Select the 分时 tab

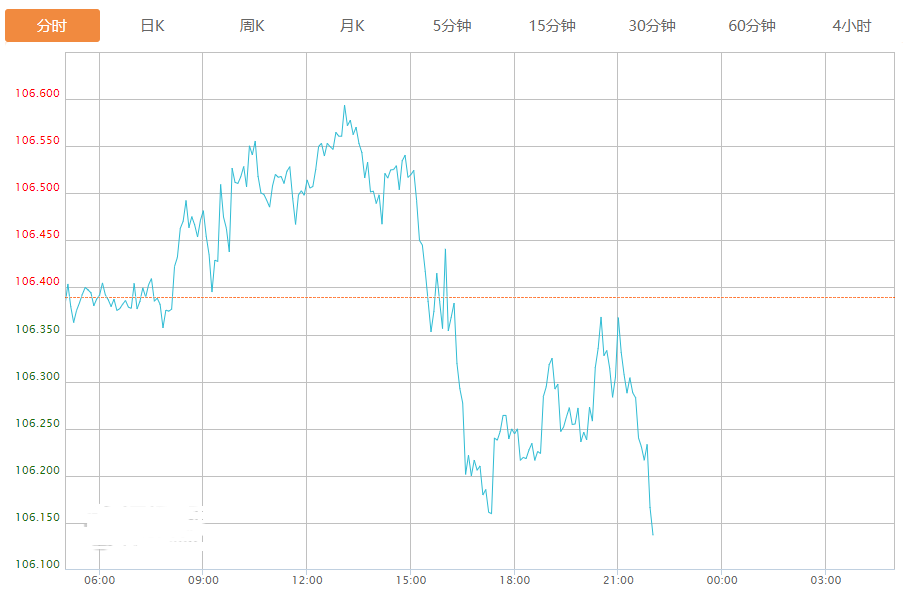52,26
